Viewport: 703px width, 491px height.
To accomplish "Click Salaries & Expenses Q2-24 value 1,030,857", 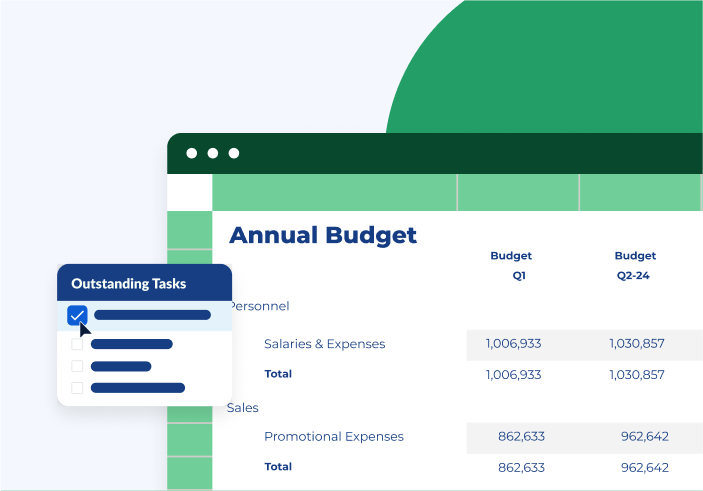I will 637,344.
